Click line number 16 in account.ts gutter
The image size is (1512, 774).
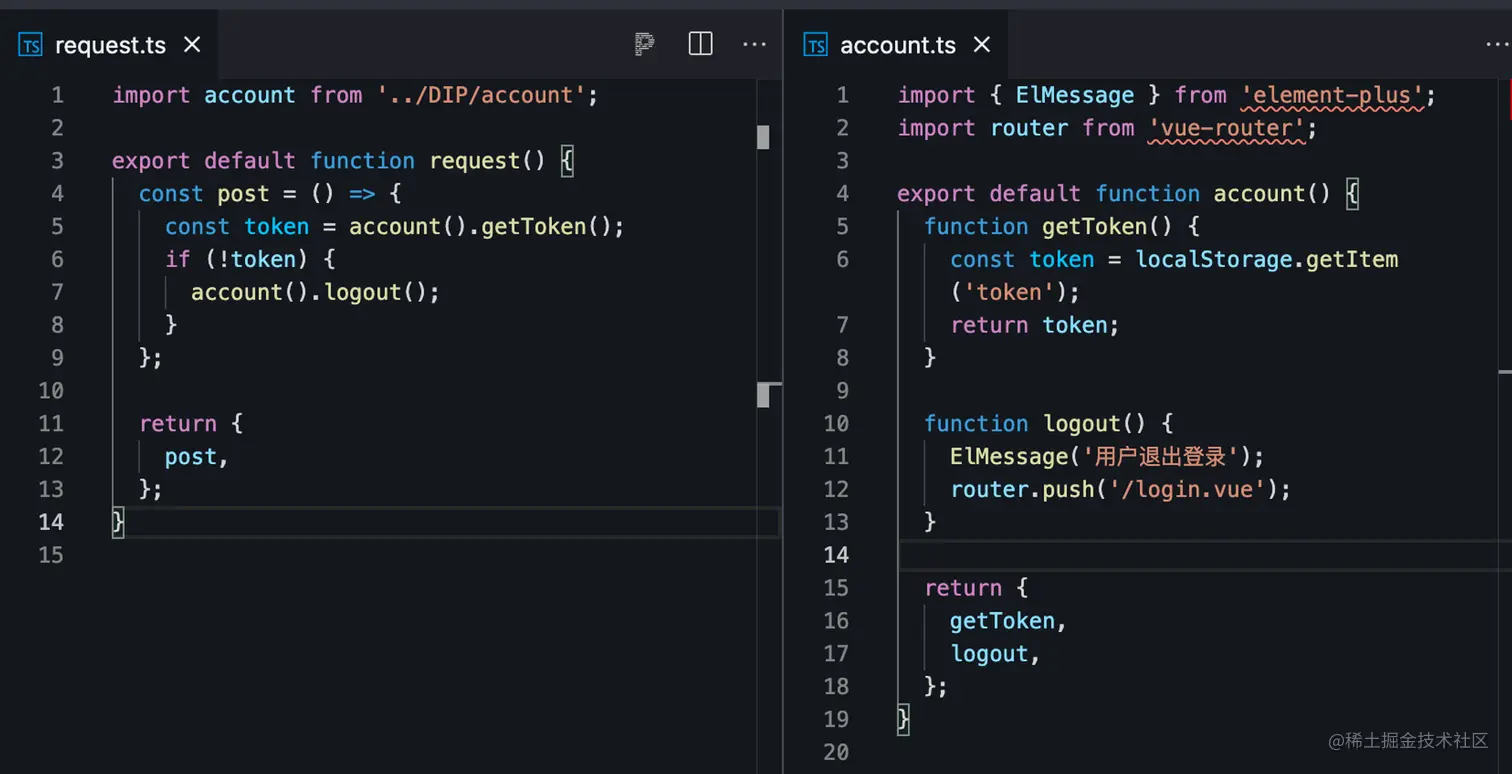tap(836, 621)
